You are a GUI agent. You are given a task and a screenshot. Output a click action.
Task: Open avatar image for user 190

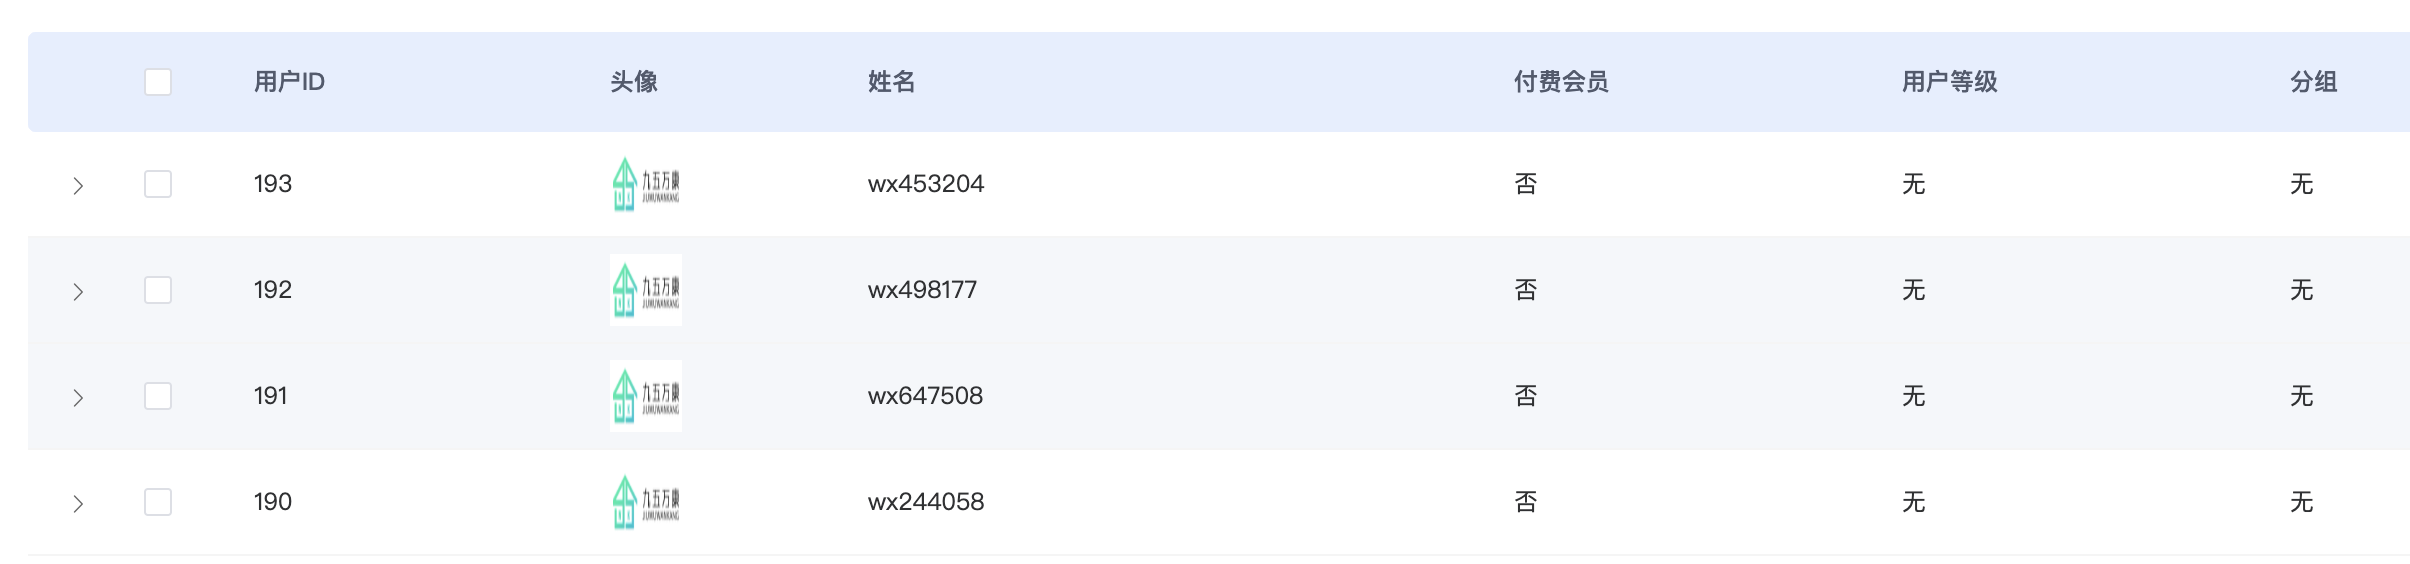tap(646, 502)
